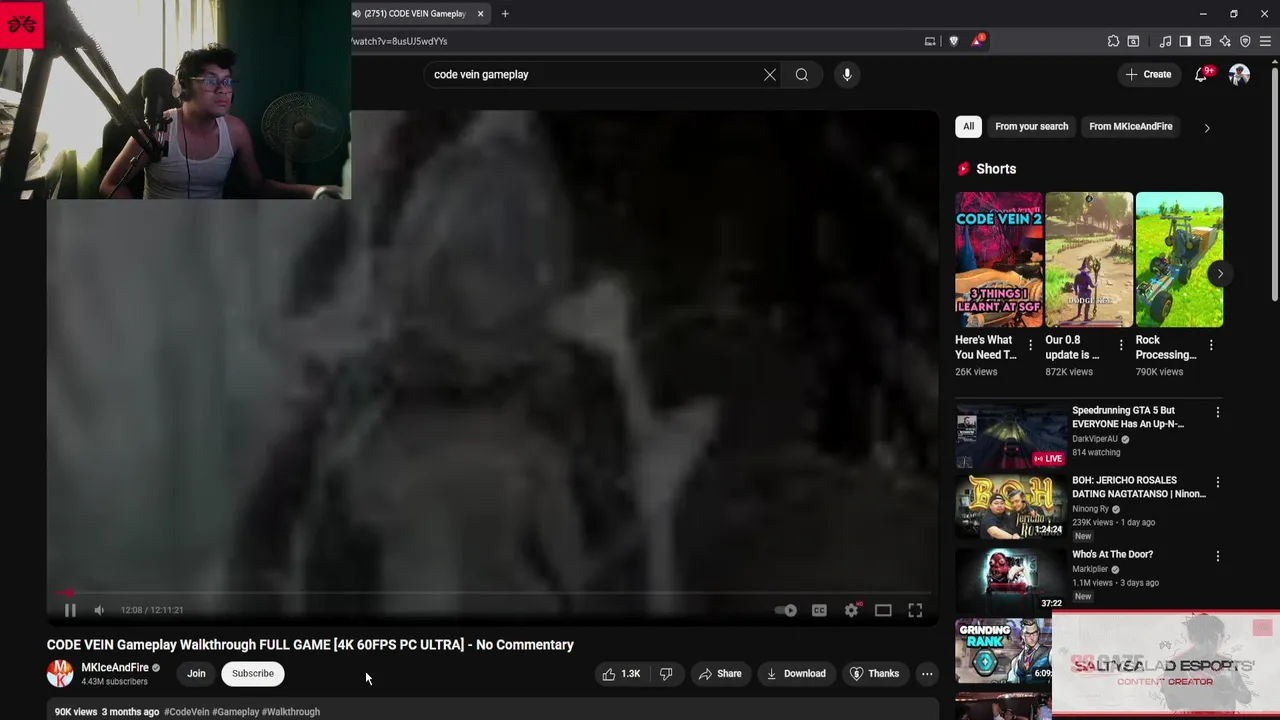Toggle the browser sidebar panel
Screen dimensions: 1280x720
coord(1185,41)
